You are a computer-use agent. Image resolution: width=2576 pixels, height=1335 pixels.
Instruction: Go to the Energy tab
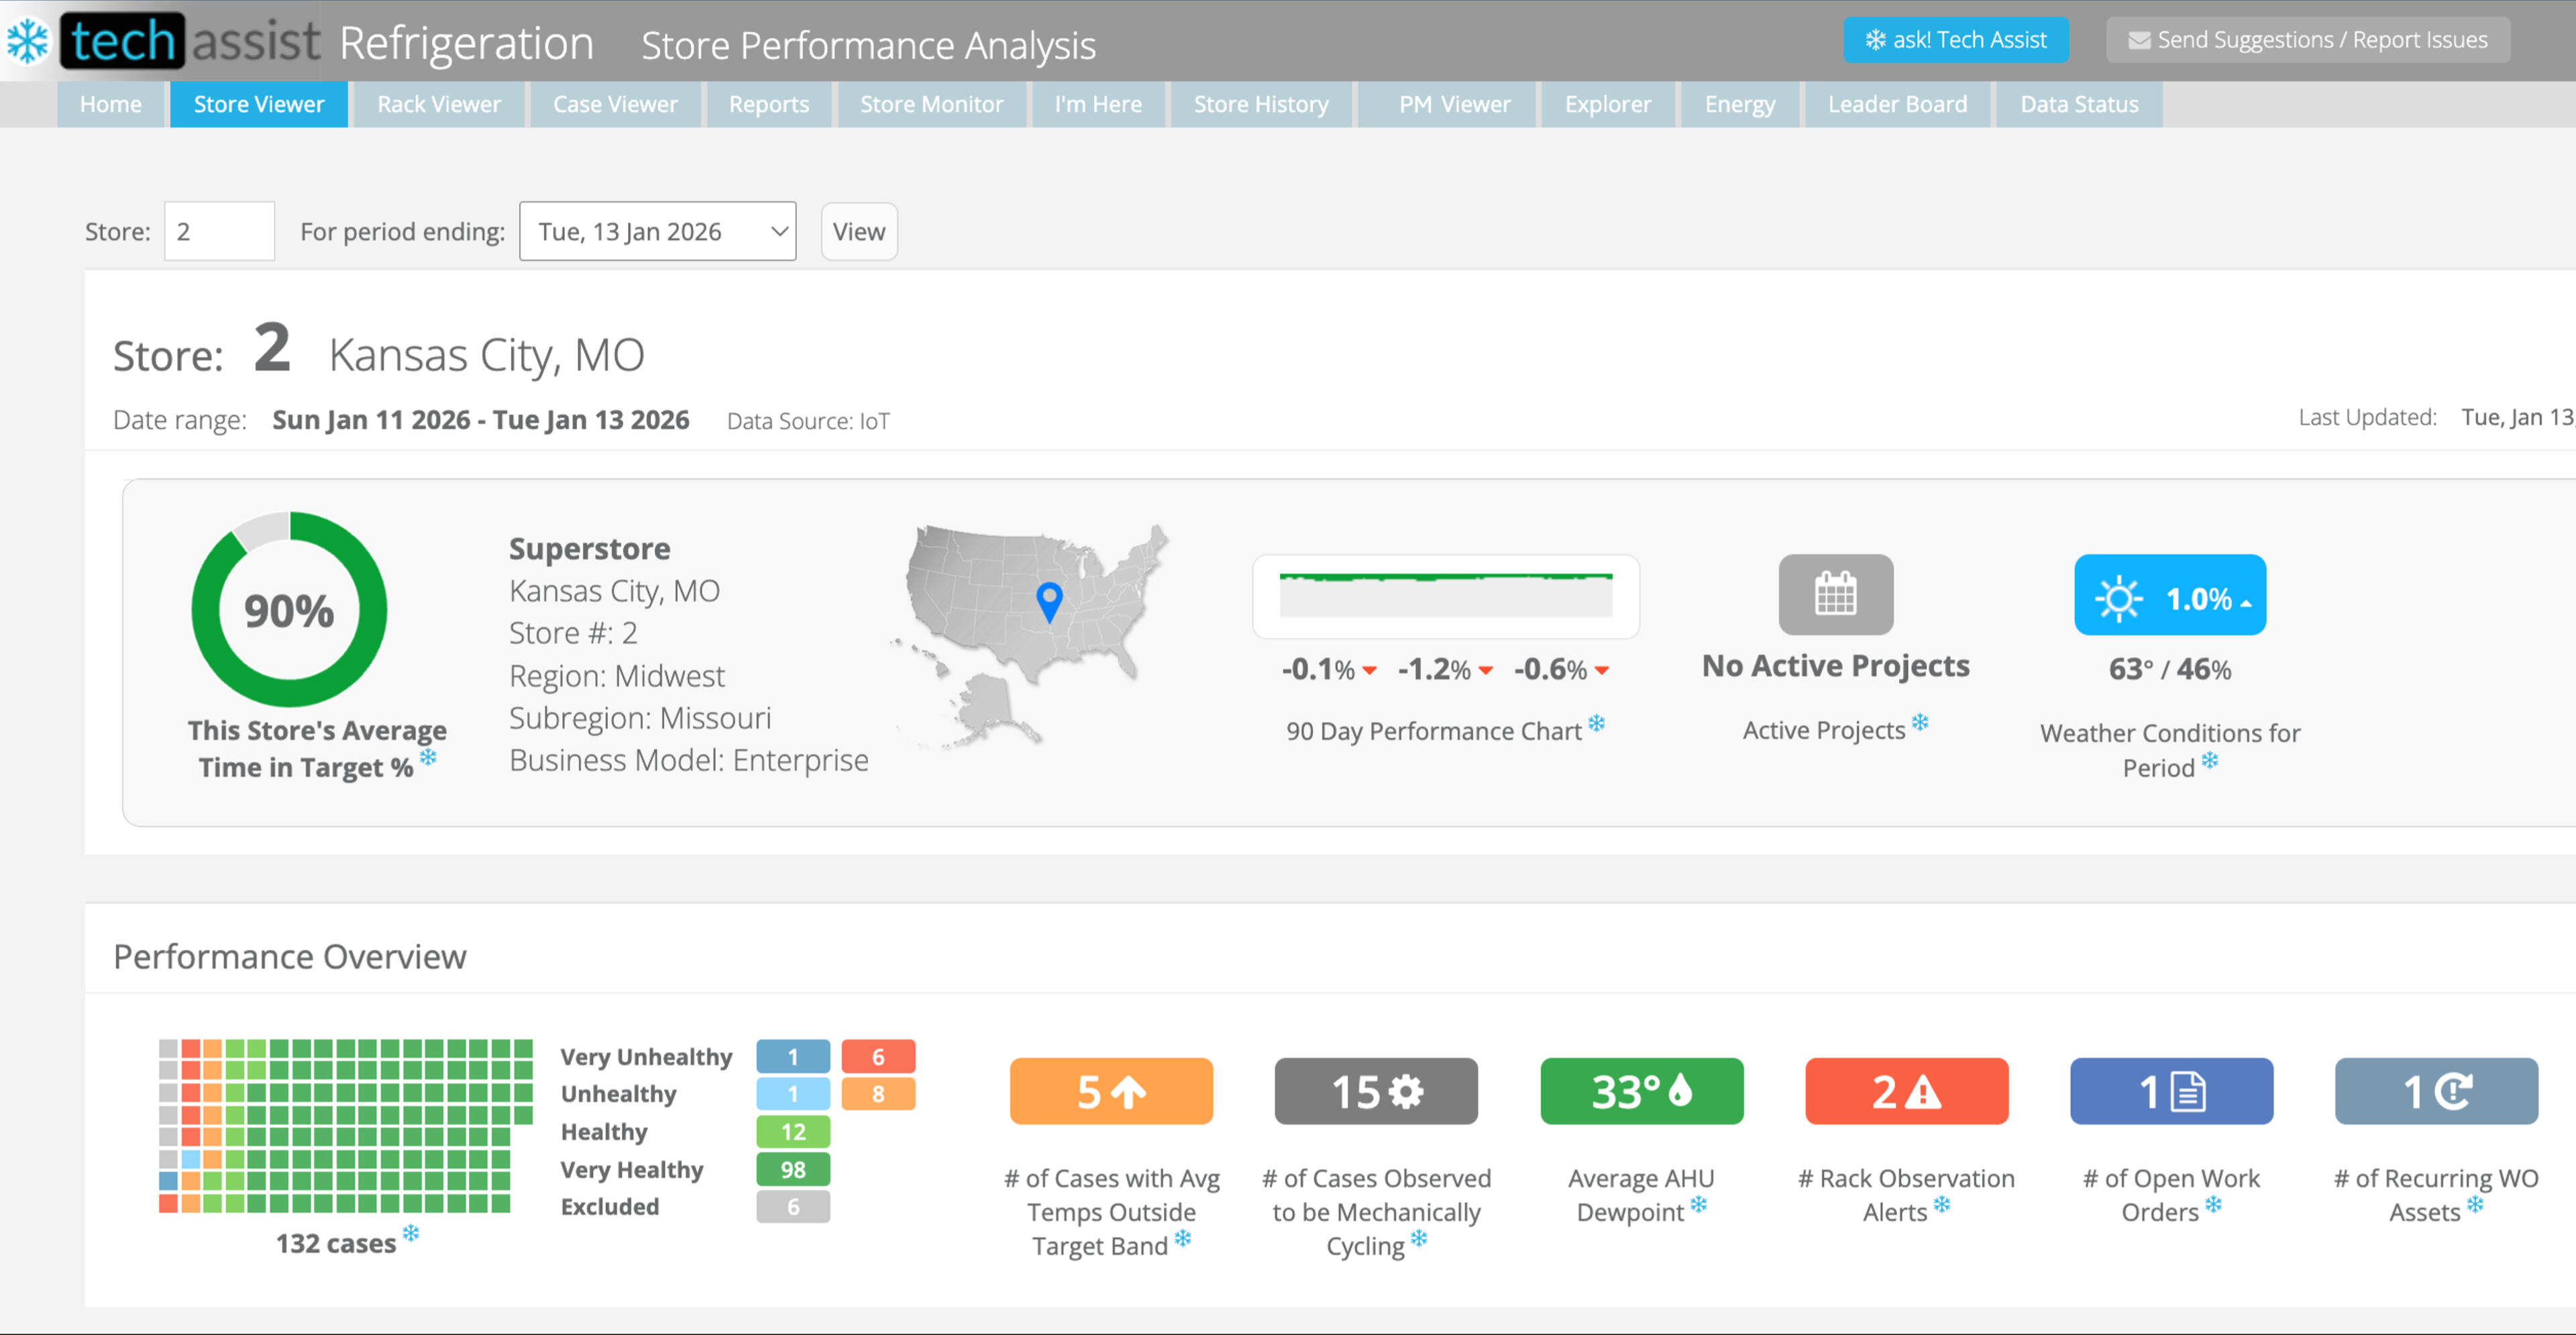click(x=1739, y=104)
